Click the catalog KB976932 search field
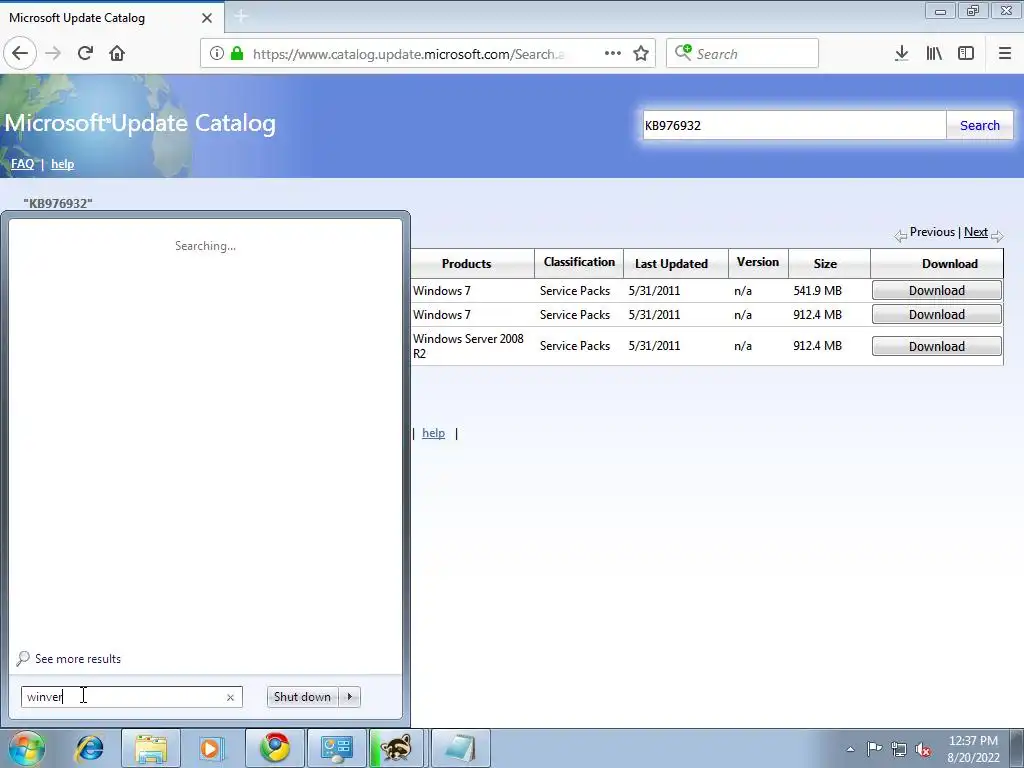This screenshot has width=1024, height=768. (x=794, y=125)
